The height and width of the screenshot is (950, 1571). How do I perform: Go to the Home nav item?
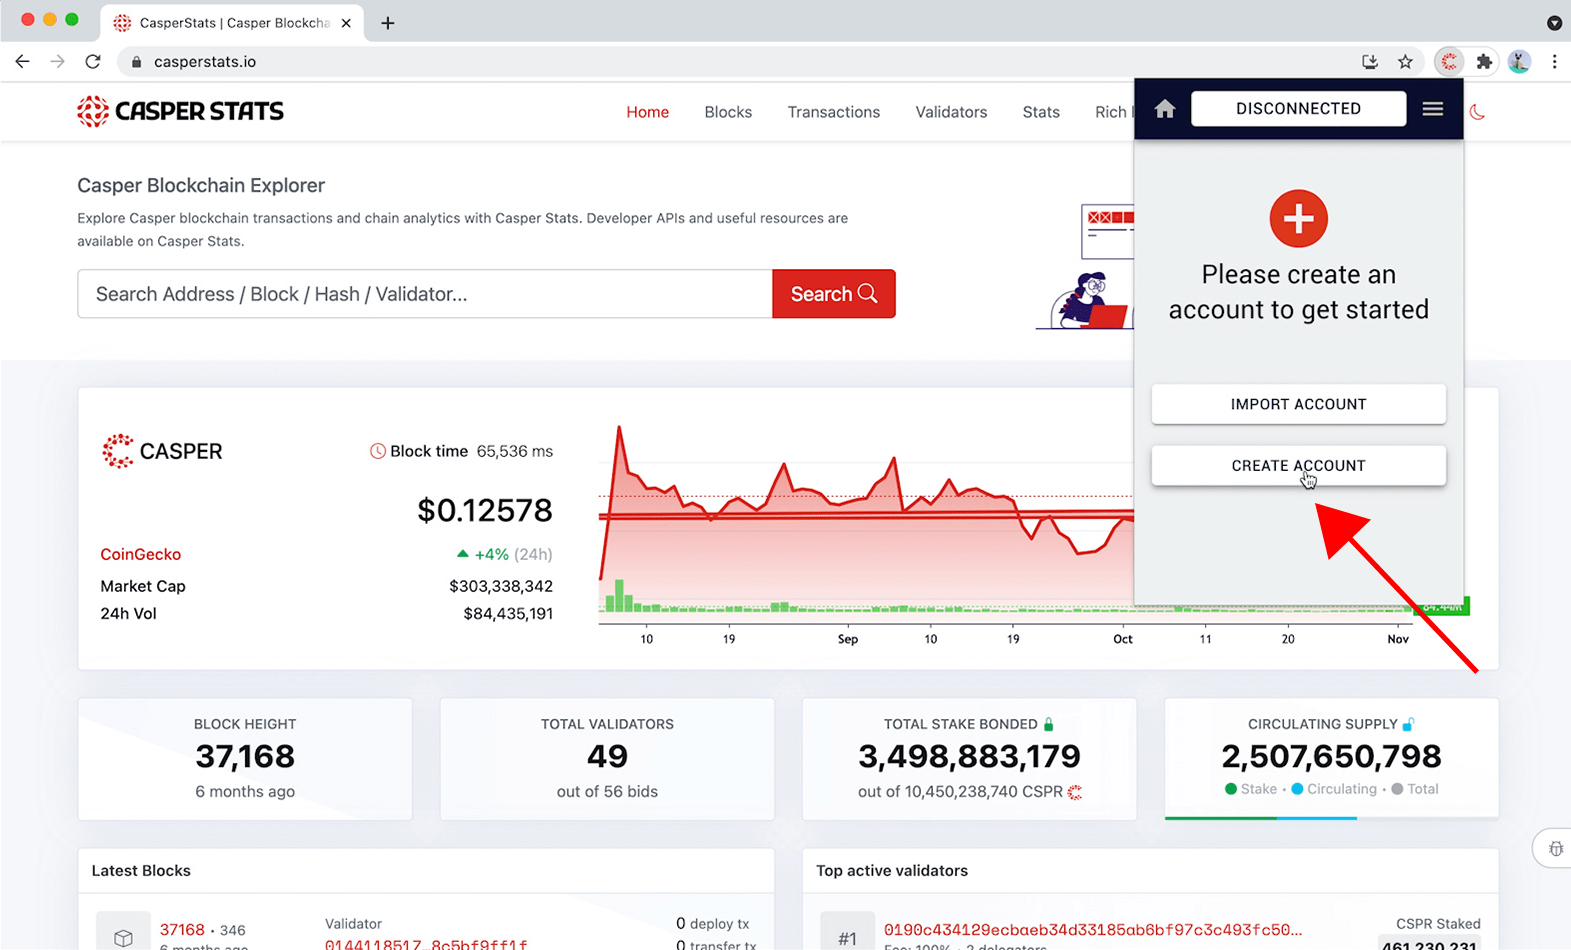(648, 112)
